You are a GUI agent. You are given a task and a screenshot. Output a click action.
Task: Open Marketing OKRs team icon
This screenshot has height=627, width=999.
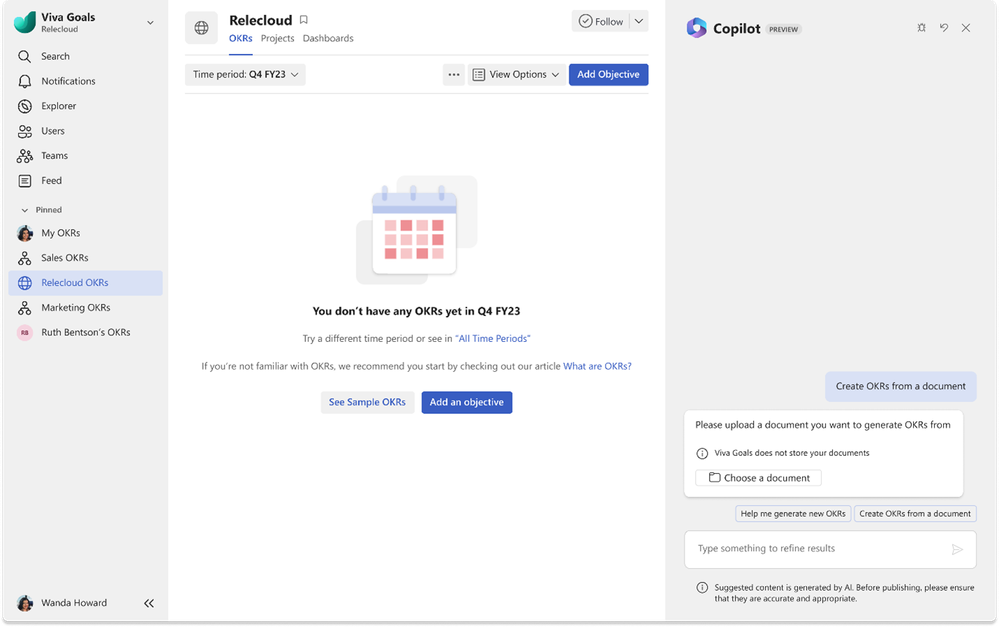click(x=25, y=308)
